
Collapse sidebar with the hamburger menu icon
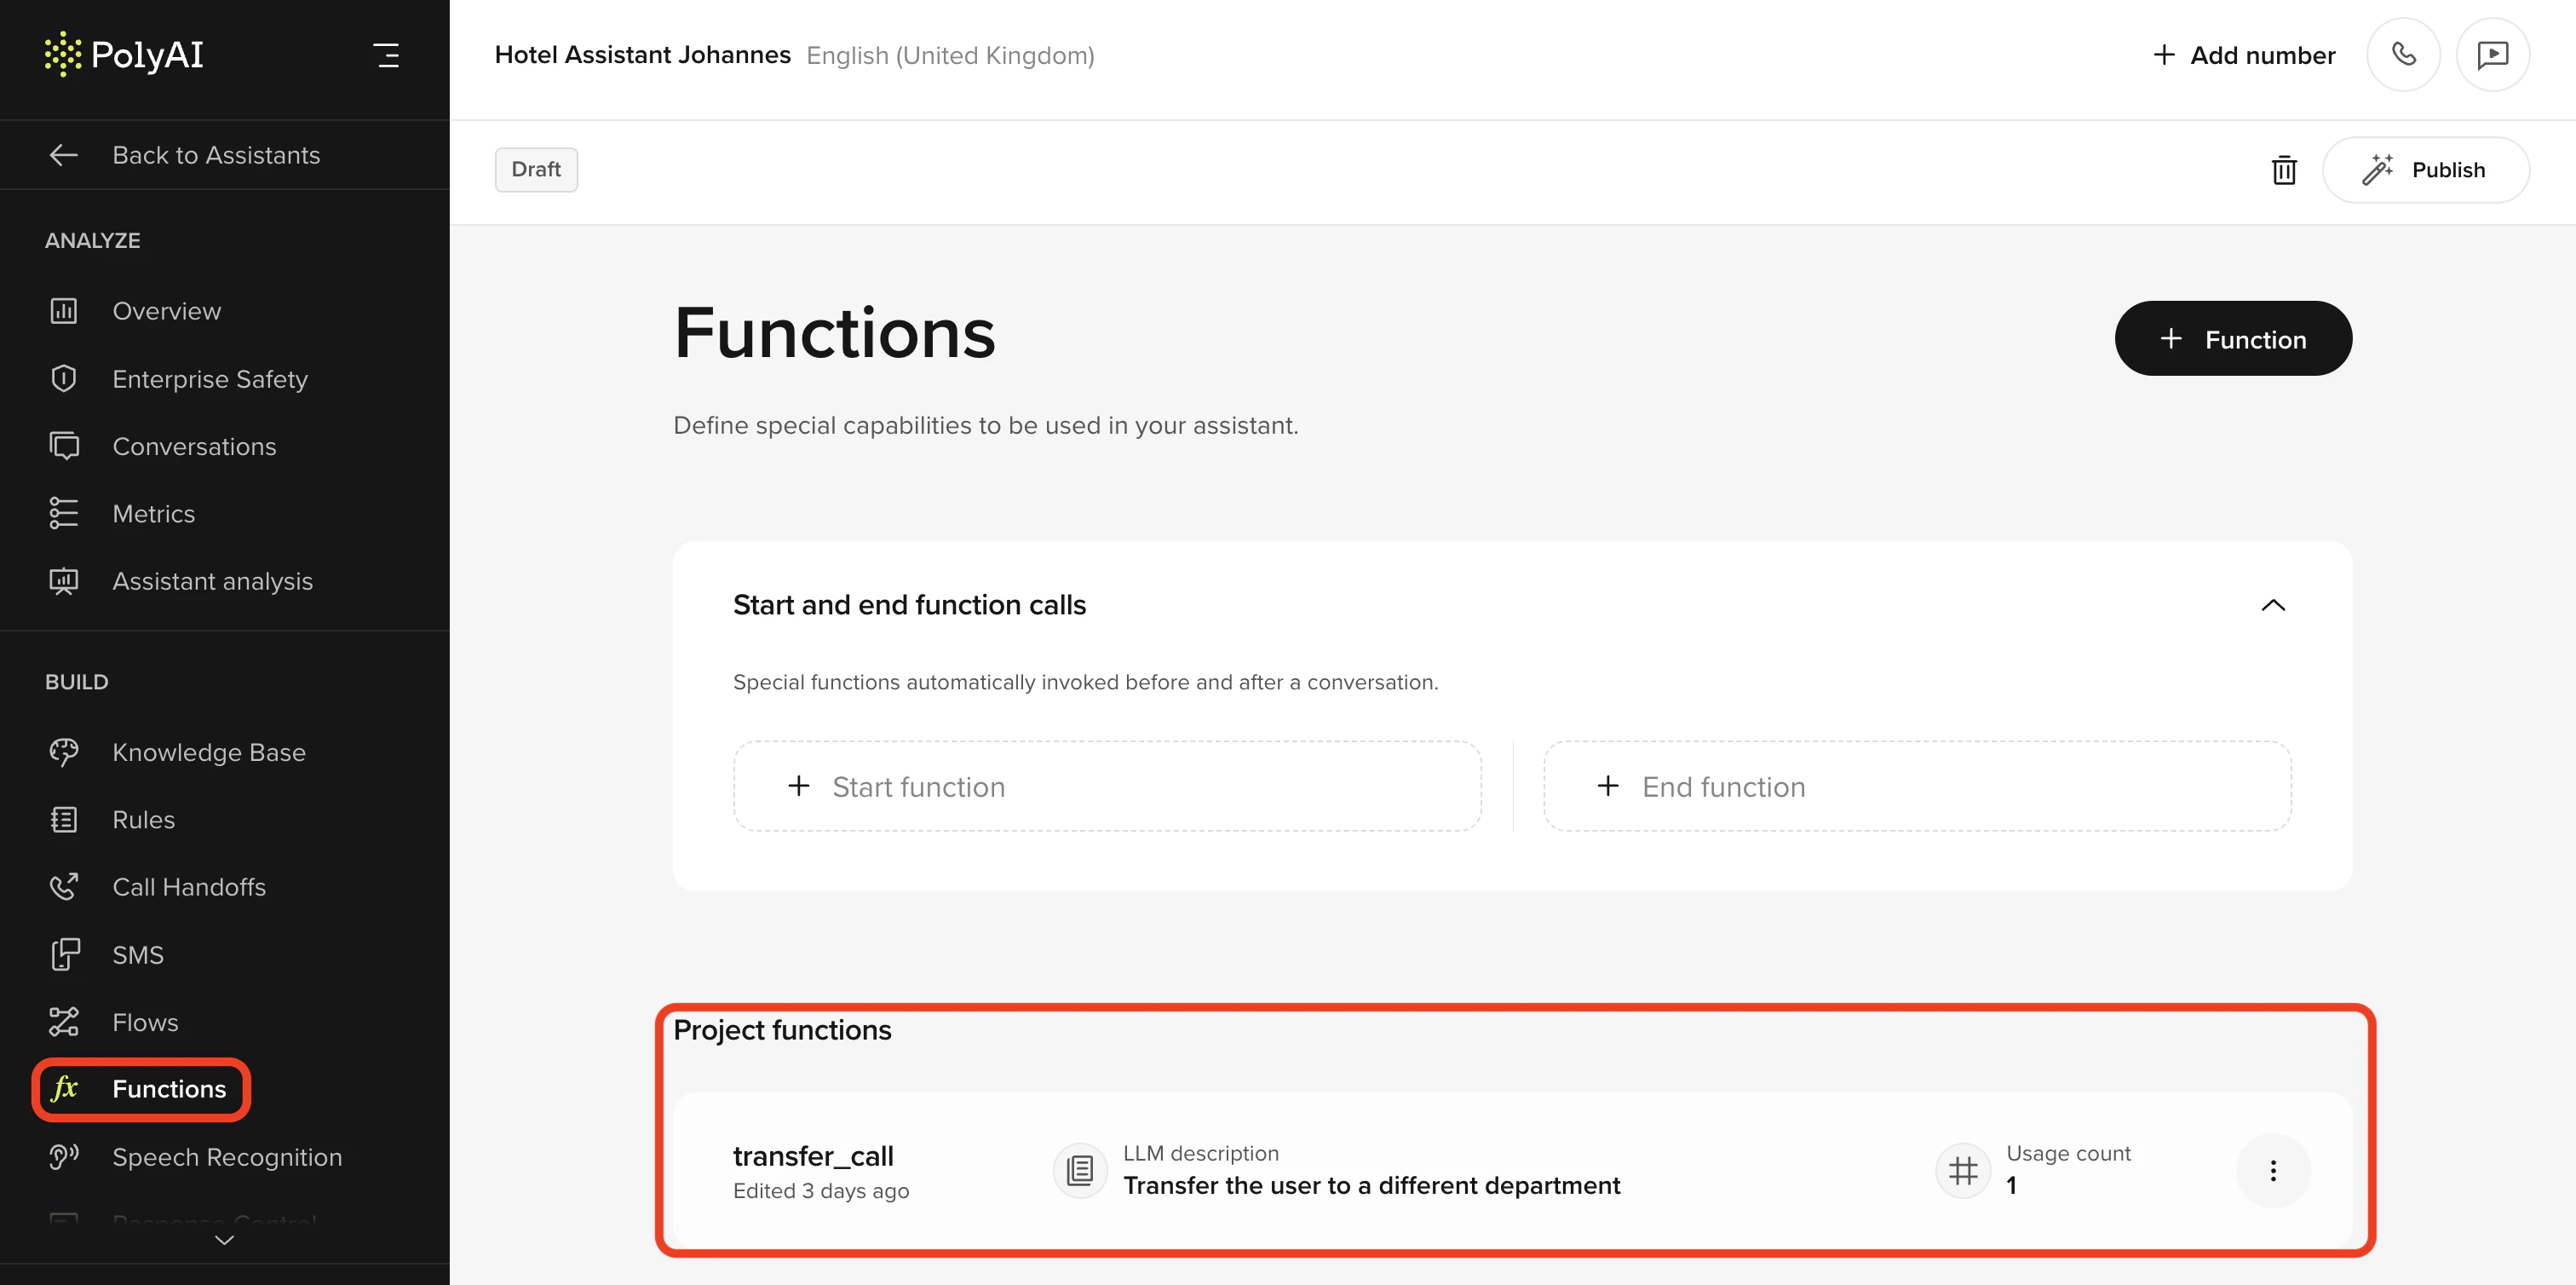(386, 55)
